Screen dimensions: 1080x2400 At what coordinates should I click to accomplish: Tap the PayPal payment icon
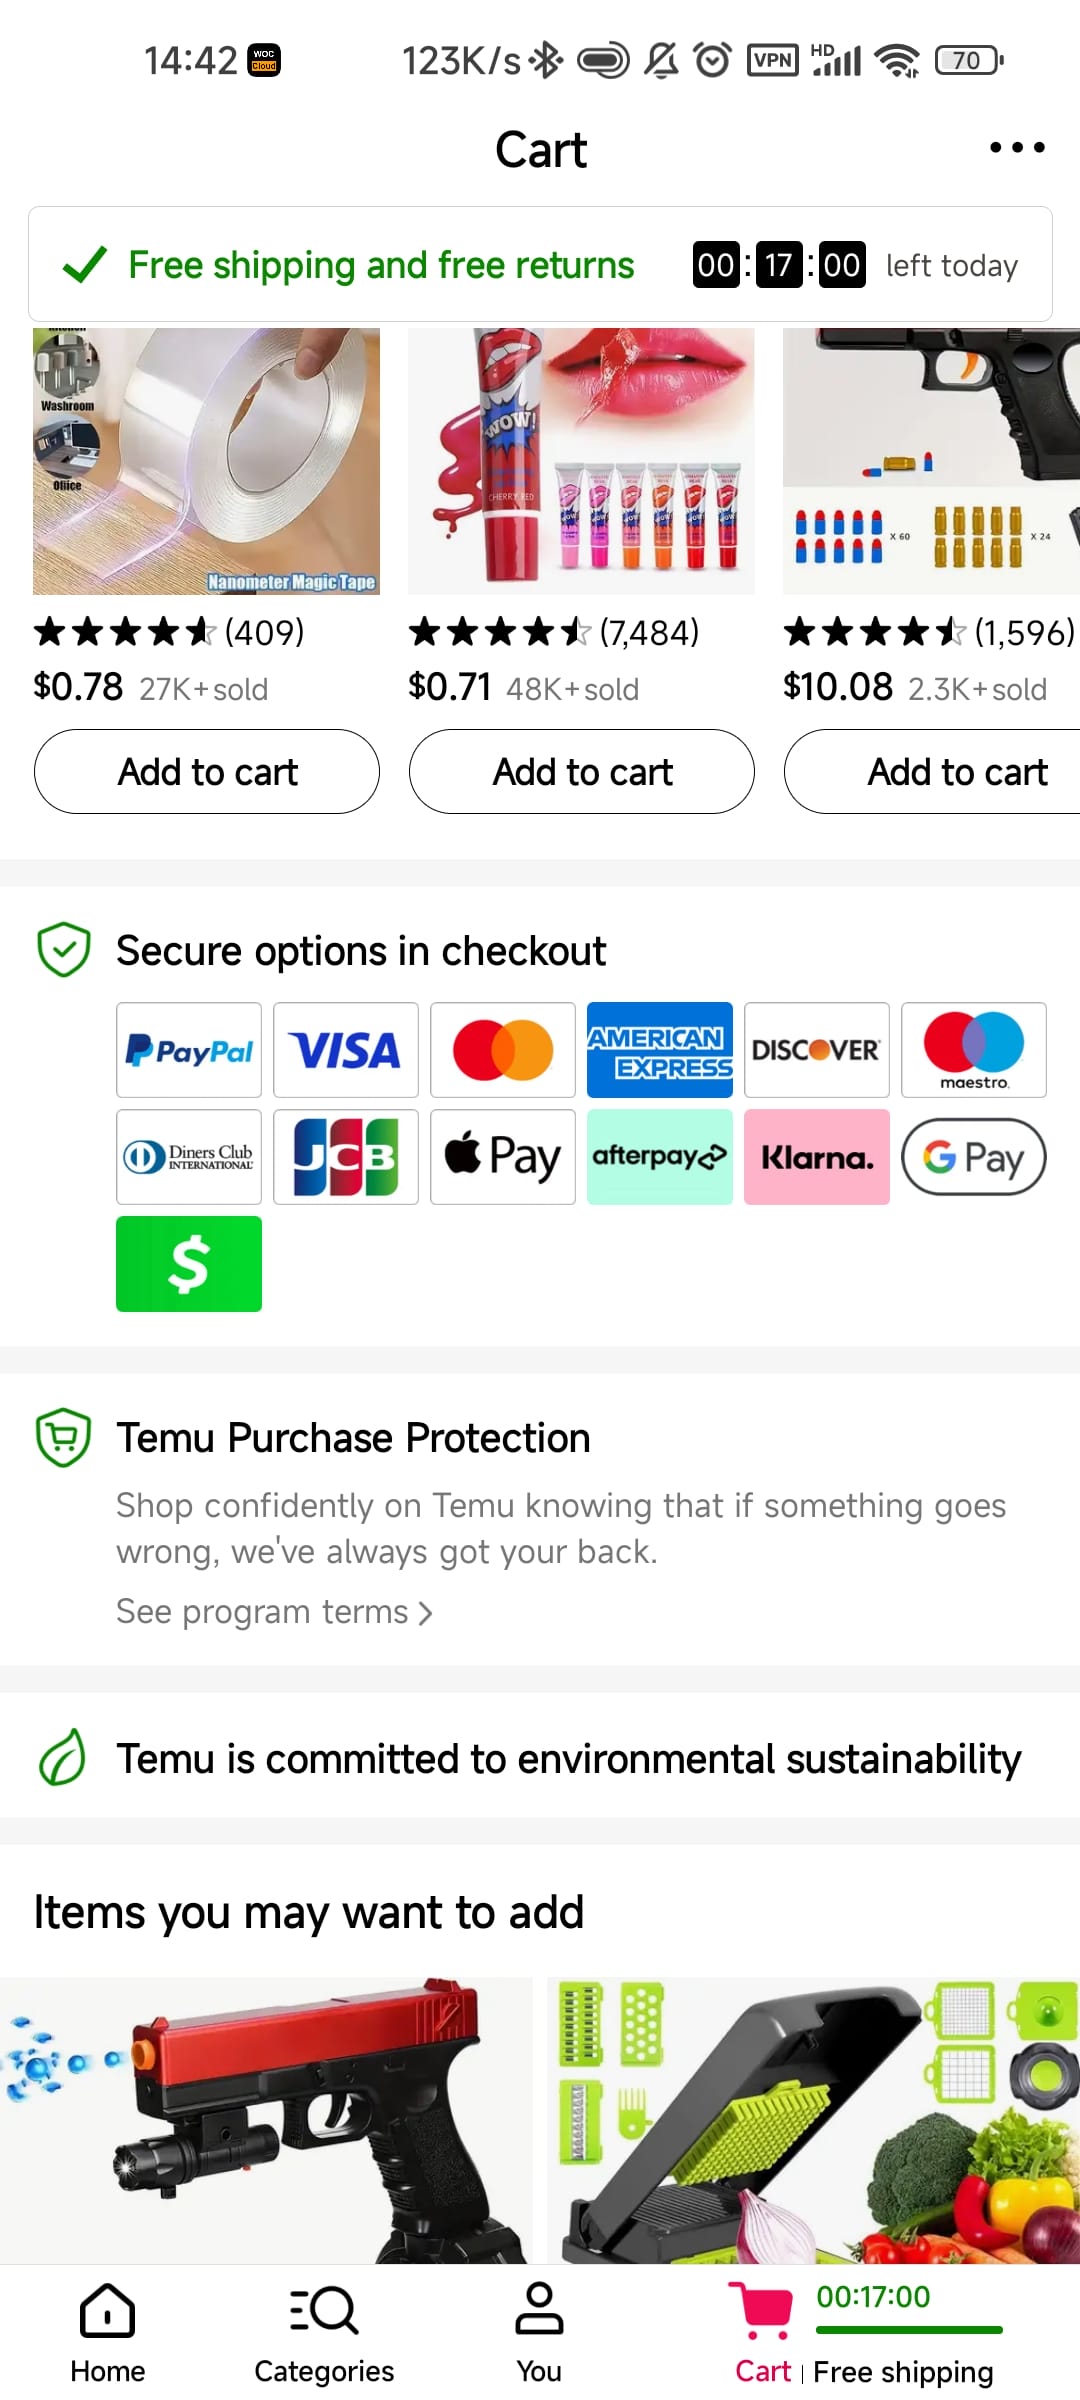pos(189,1050)
